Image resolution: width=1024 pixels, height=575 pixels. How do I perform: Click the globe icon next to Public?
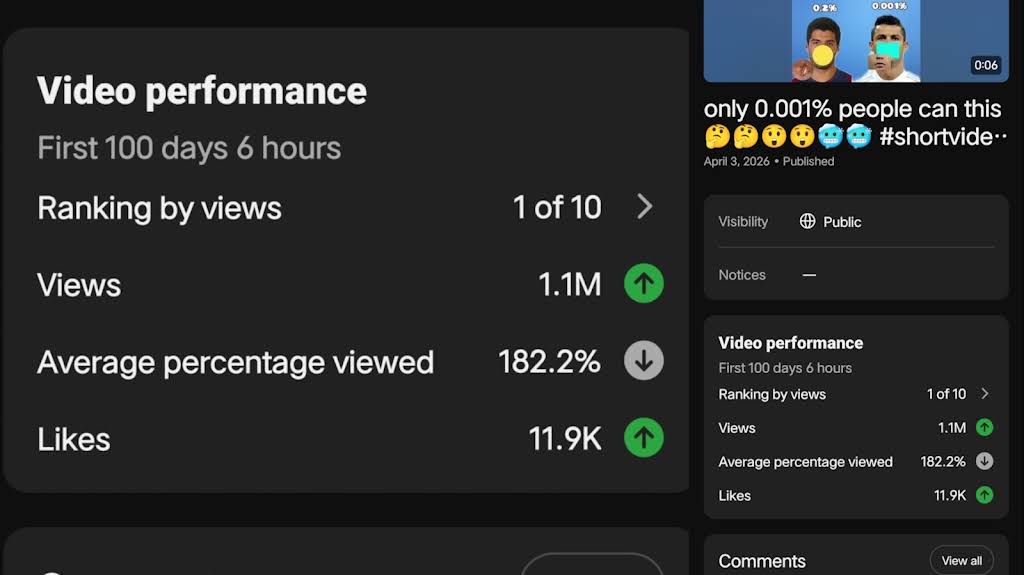click(x=807, y=222)
